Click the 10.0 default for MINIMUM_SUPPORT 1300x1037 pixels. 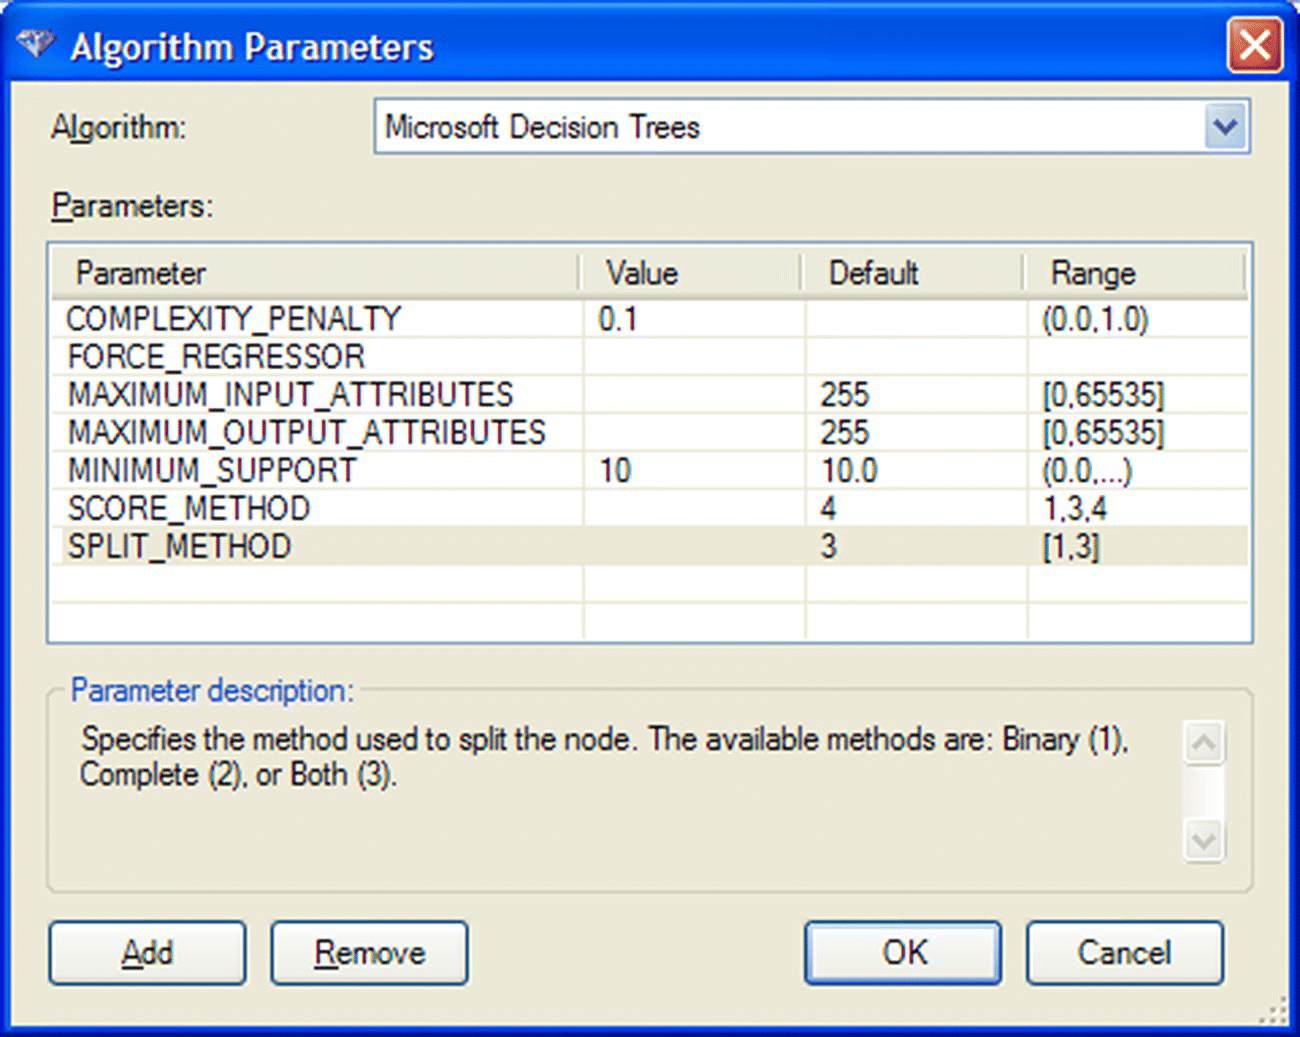916,471
